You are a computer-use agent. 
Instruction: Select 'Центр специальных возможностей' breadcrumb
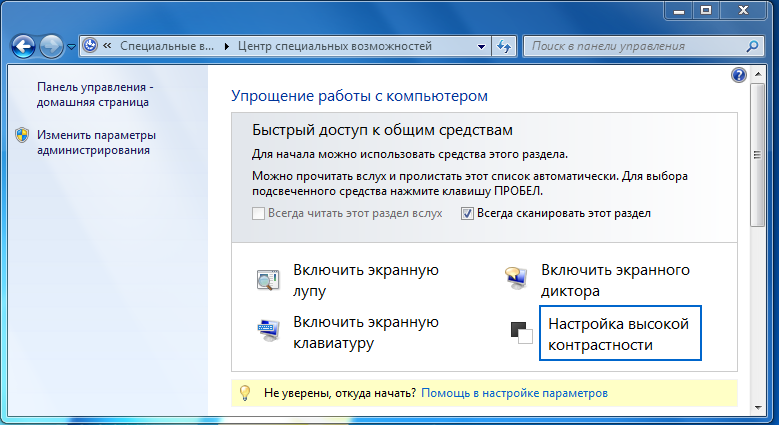[x=335, y=46]
